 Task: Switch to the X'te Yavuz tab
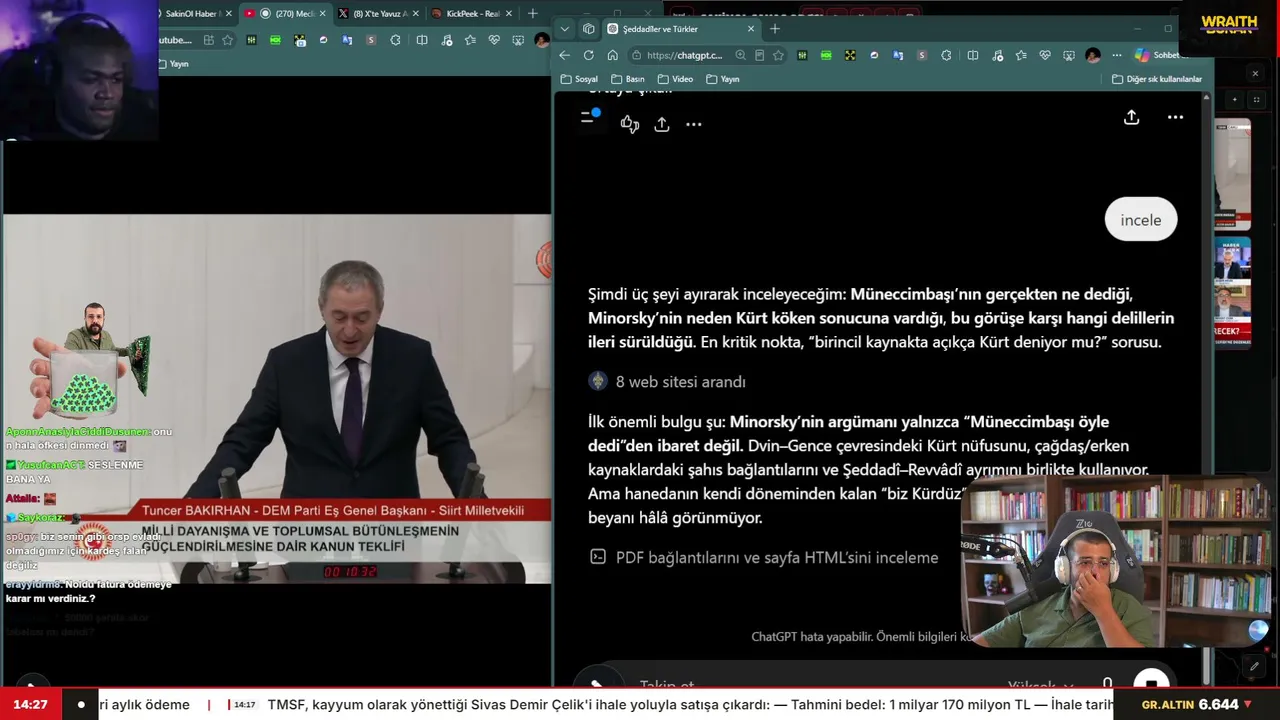378,14
